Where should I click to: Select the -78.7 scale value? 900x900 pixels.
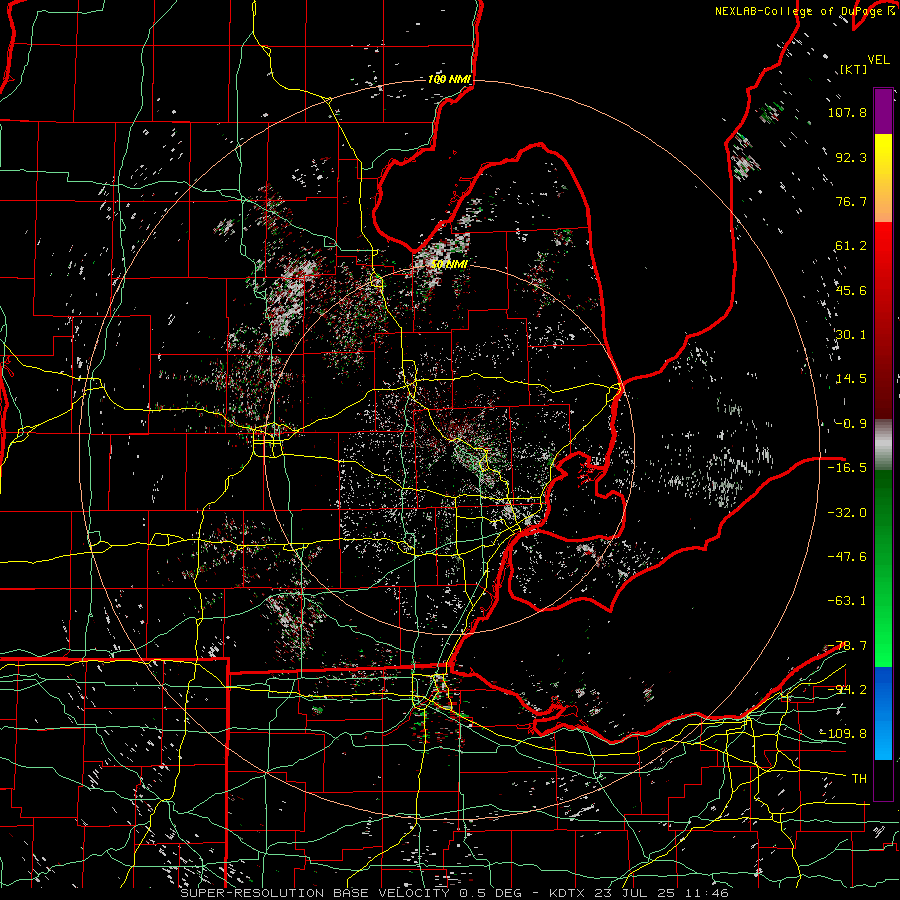point(847,646)
